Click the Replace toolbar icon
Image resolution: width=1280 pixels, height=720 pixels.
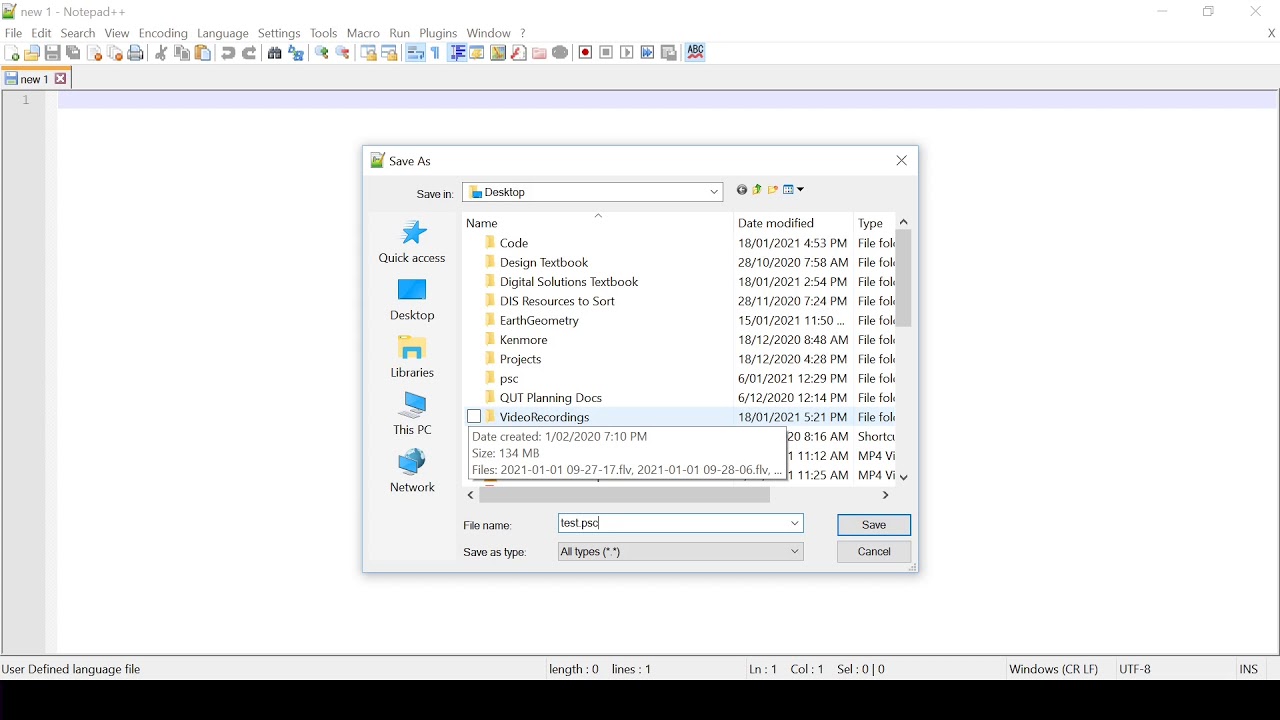tap(296, 53)
